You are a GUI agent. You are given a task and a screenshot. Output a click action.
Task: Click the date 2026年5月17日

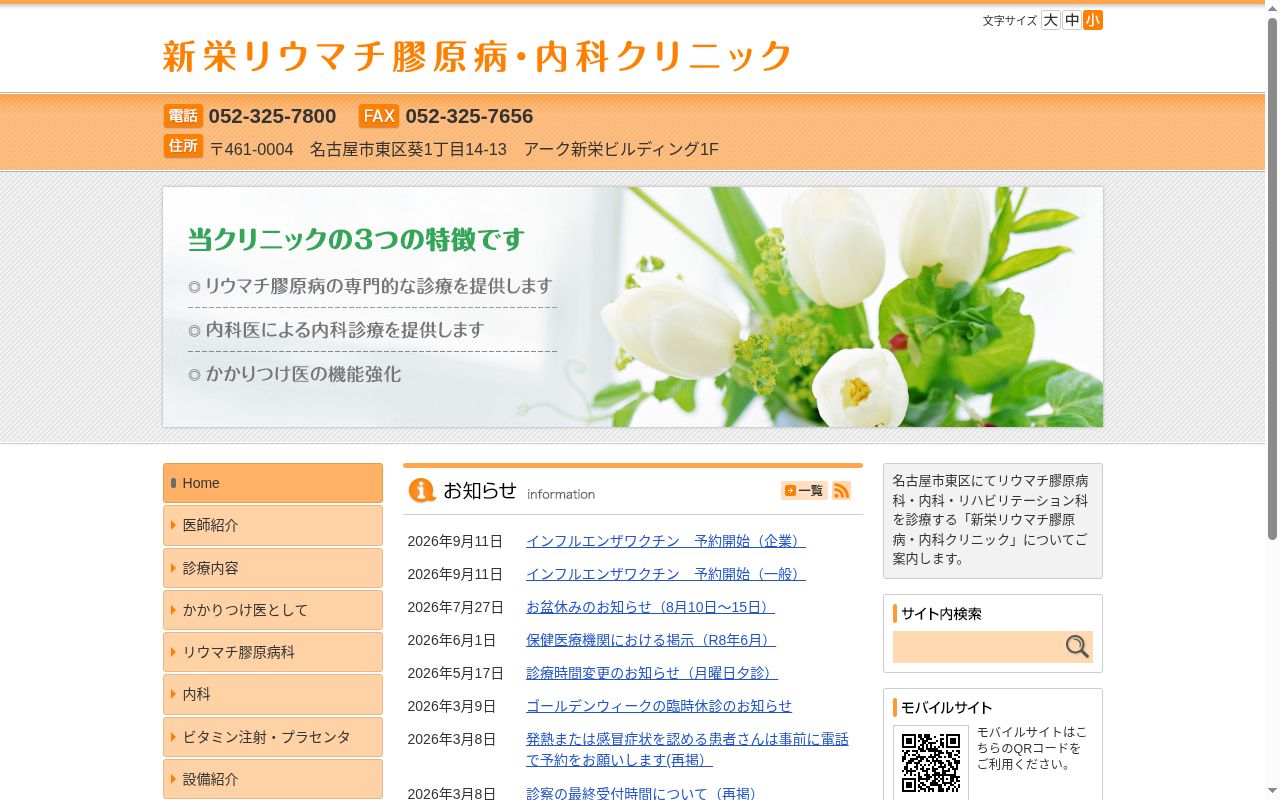pos(455,673)
